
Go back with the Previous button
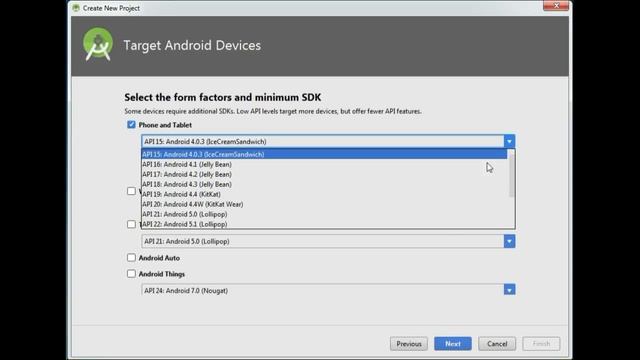tap(409, 344)
